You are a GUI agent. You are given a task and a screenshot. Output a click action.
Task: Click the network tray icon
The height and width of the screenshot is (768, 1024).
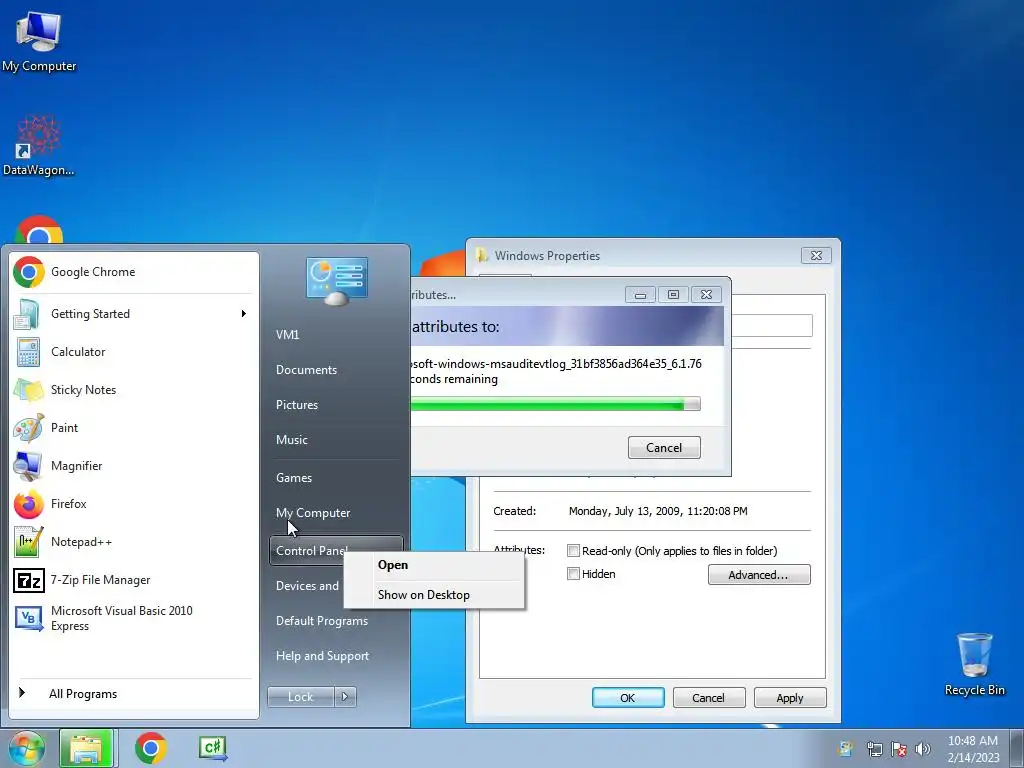click(x=874, y=749)
